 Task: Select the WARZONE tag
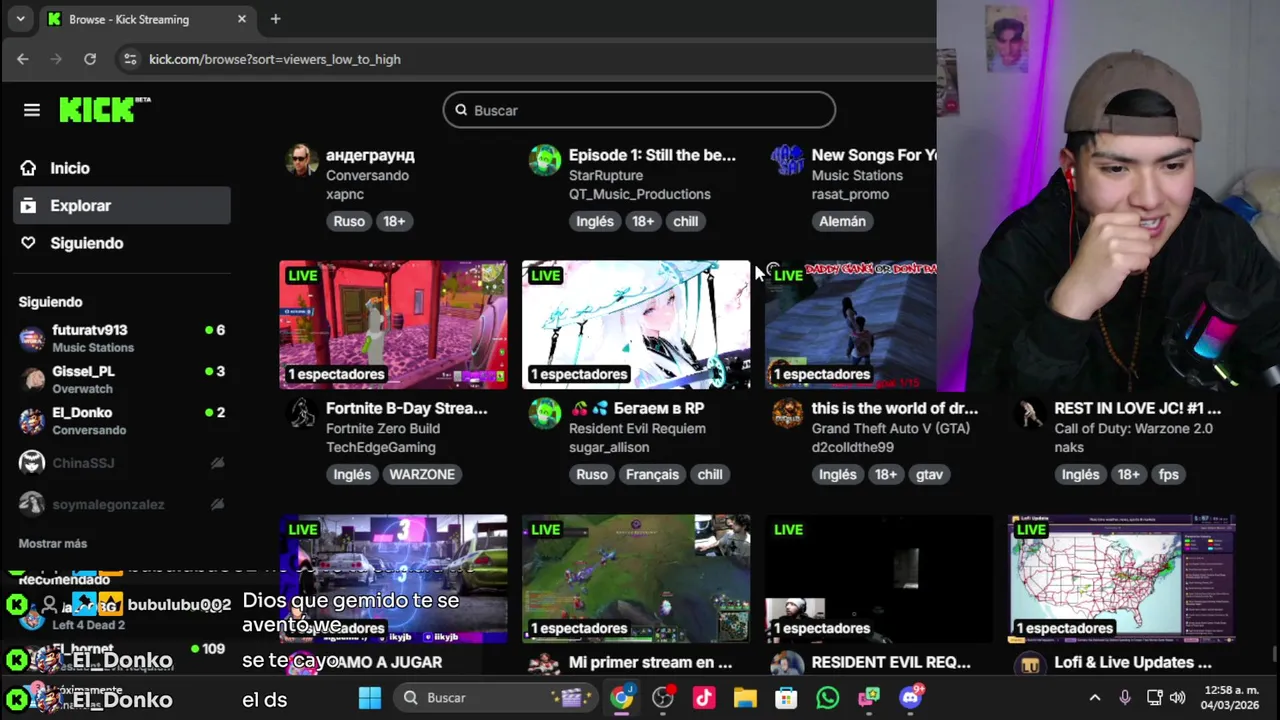(422, 474)
